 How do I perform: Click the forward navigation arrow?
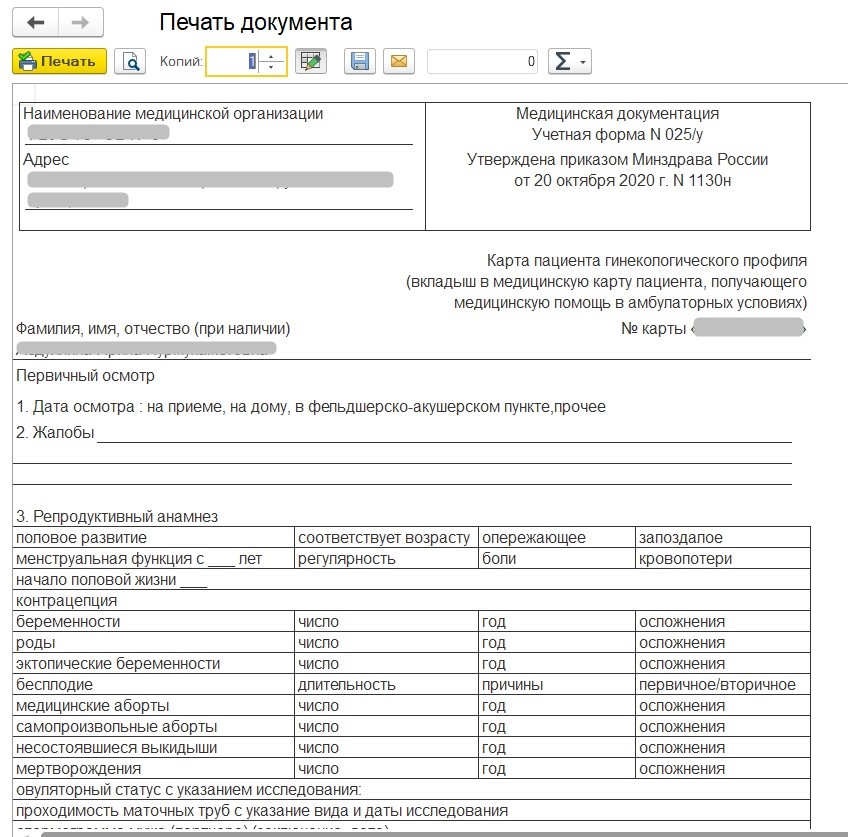click(81, 22)
